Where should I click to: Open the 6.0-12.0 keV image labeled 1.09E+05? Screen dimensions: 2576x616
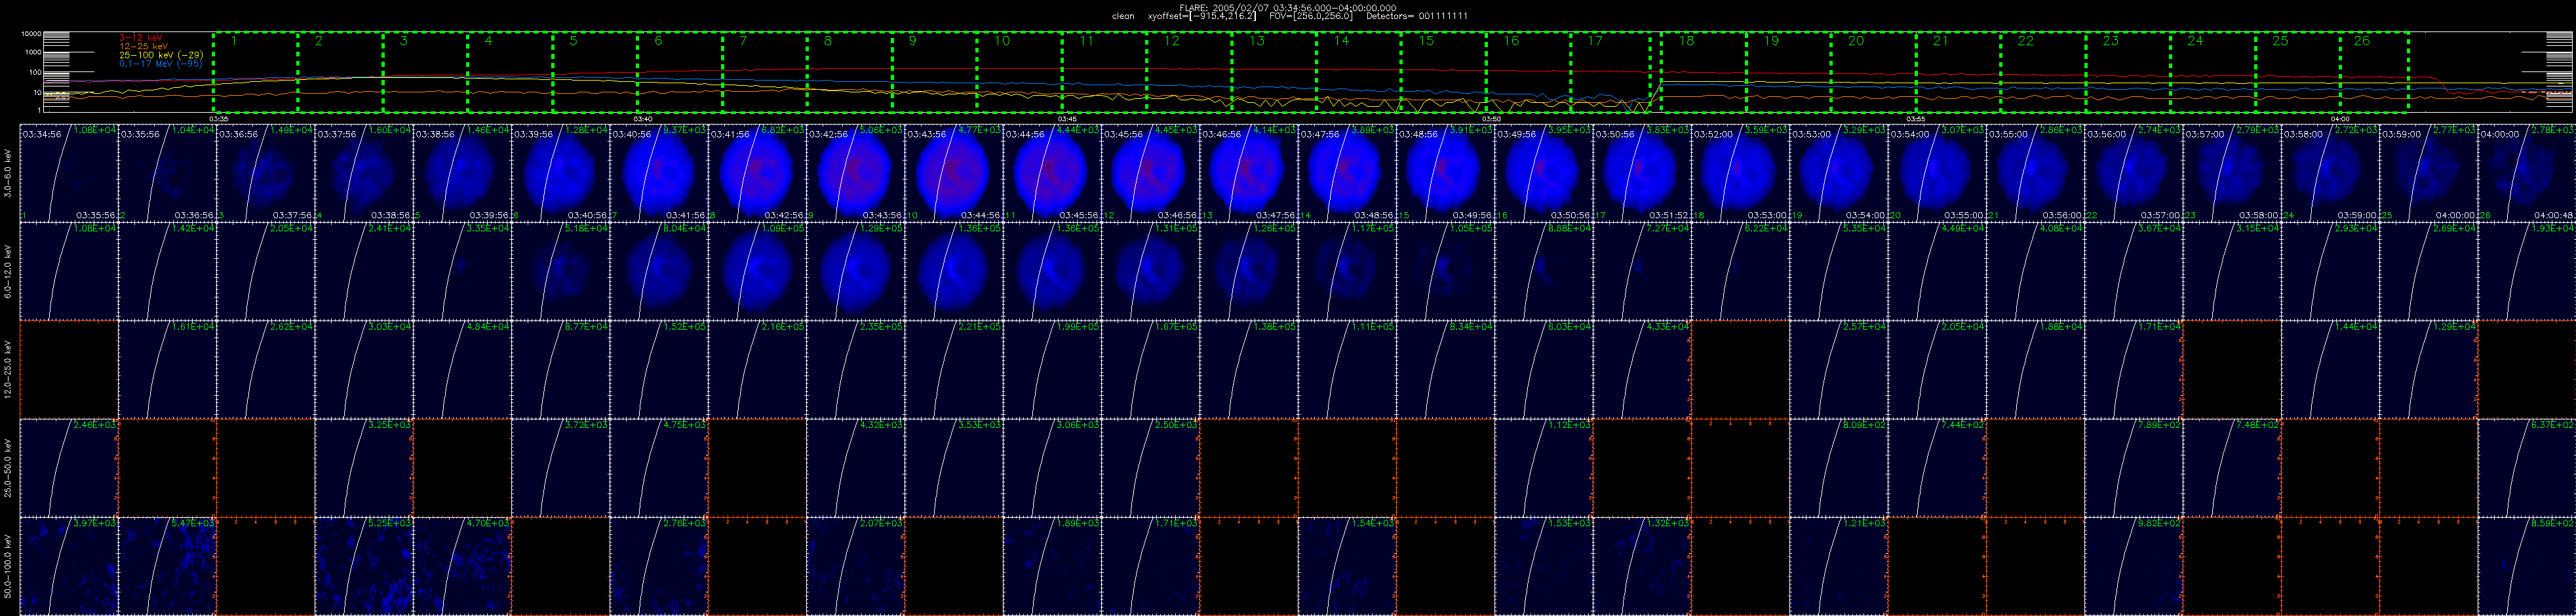tap(757, 270)
